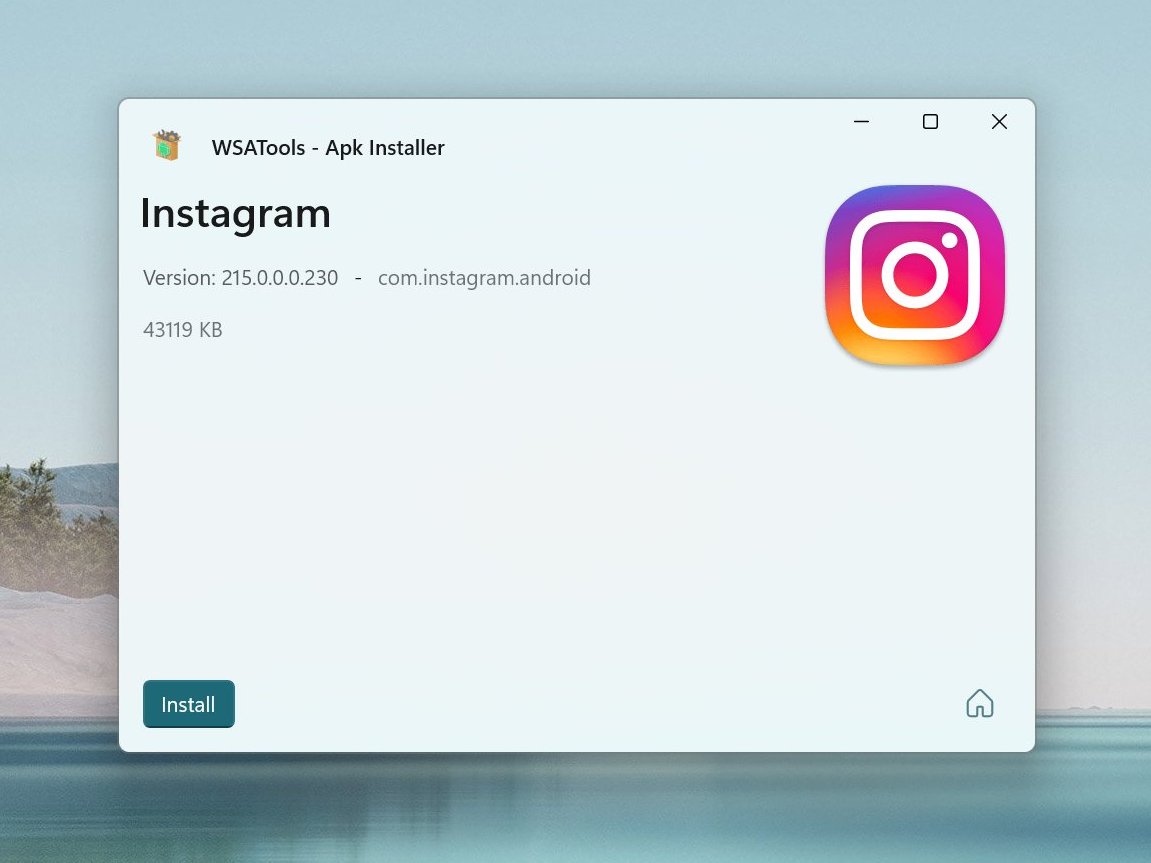This screenshot has width=1151, height=863.
Task: Click the "Instagram" app name heading
Action: coord(236,215)
